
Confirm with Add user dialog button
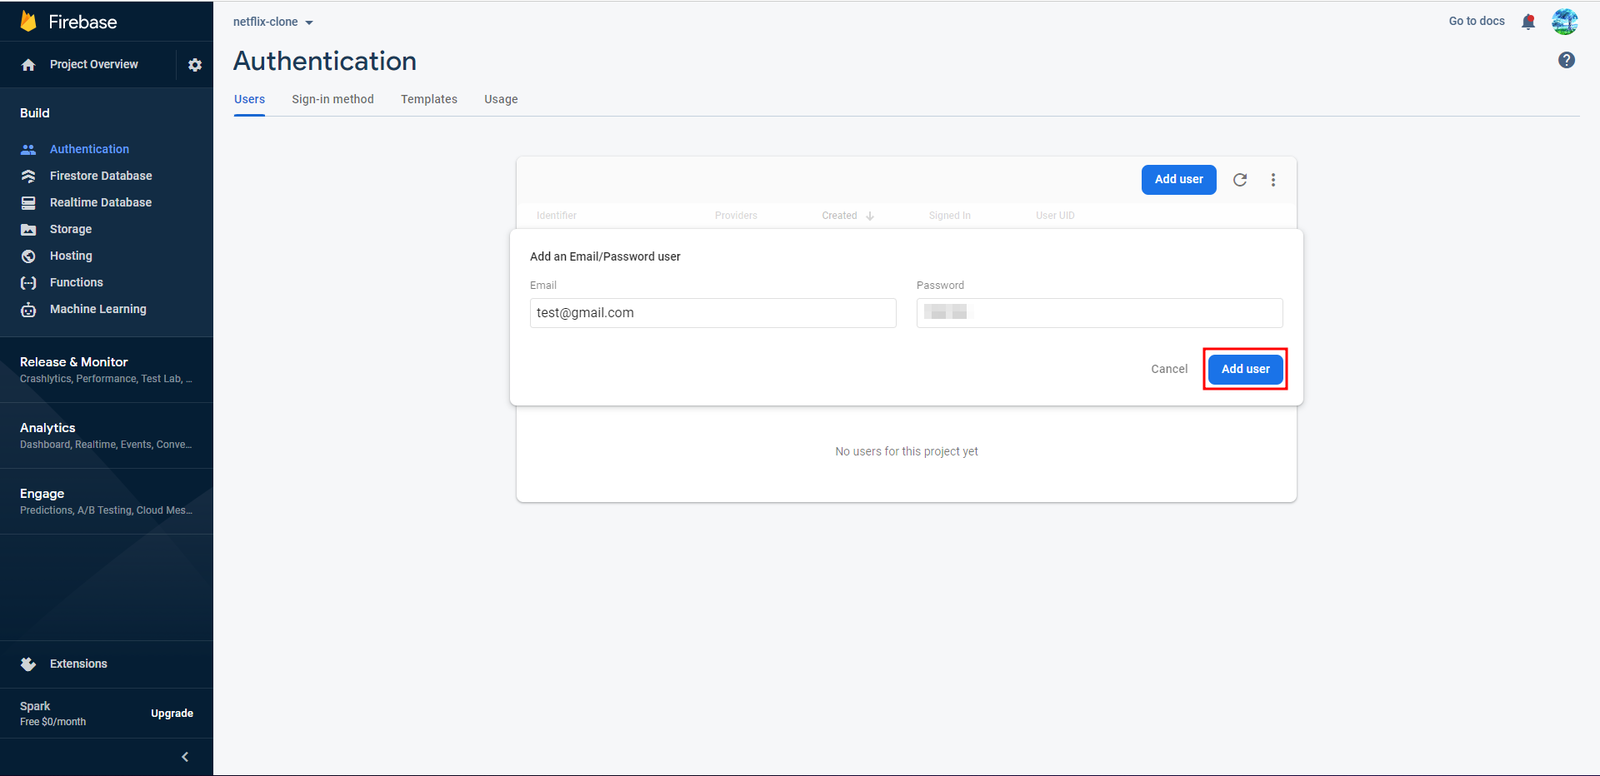coord(1245,369)
